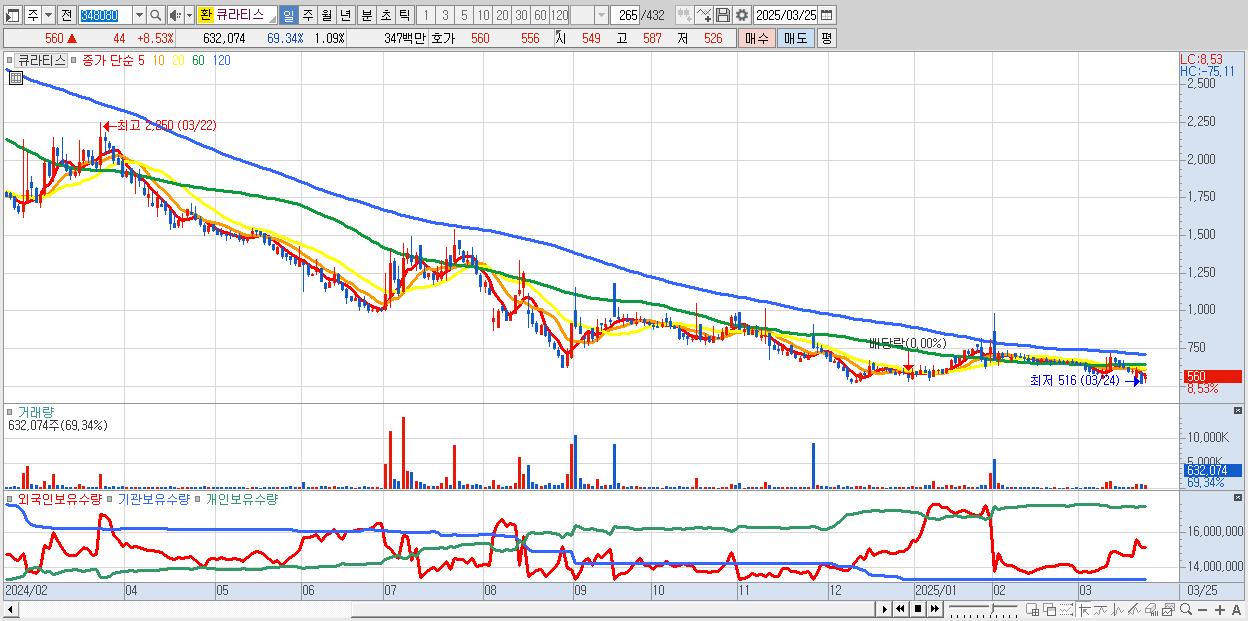Click the 3D bar volume icon at bottom
1248x621 pixels.
click(x=1151, y=610)
